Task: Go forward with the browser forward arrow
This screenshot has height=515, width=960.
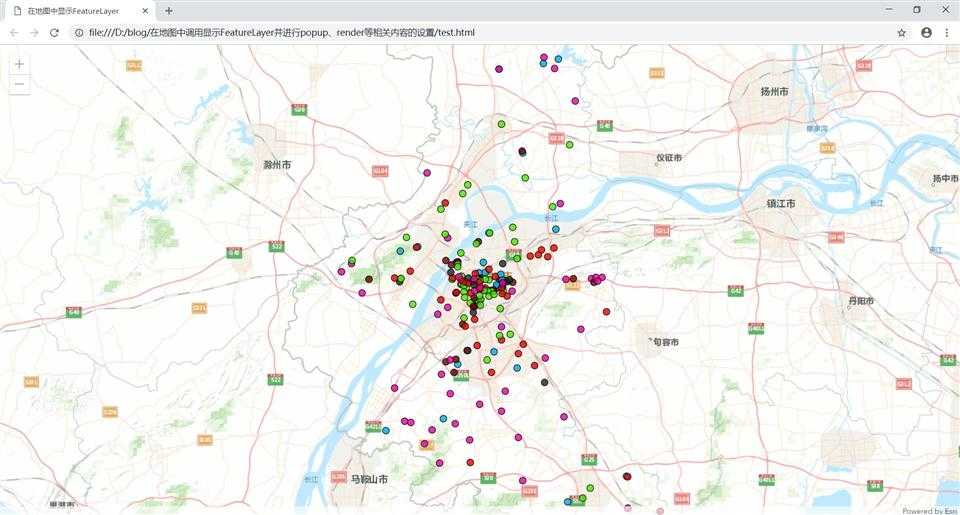Action: (x=34, y=32)
